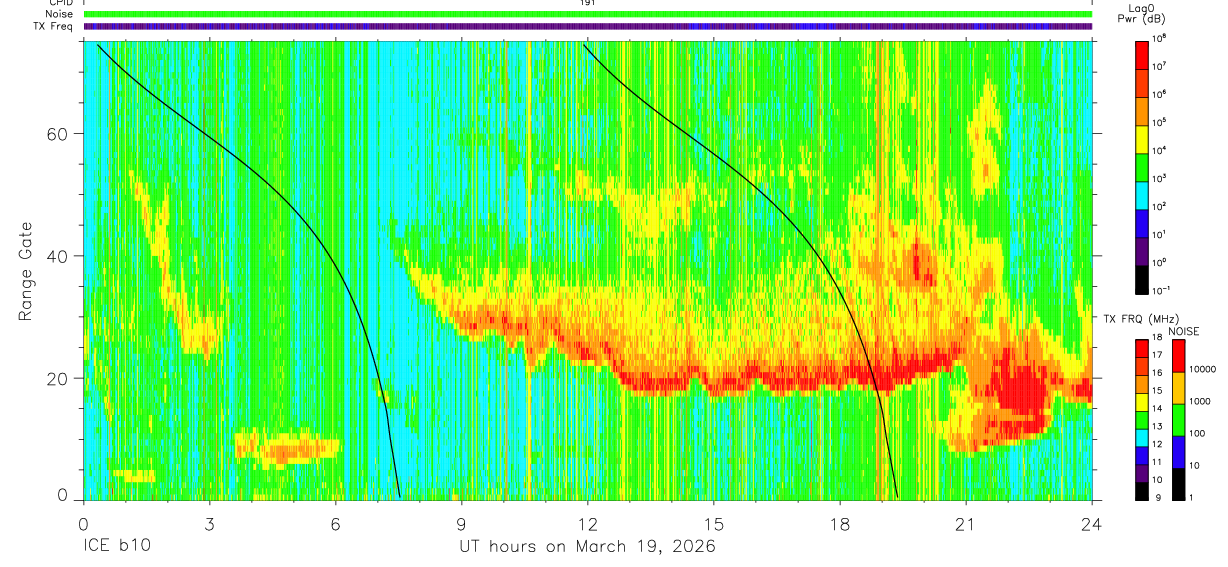Image resolution: width=1228 pixels, height=567 pixels.
Task: Click the purple segment of TX FRQ colorbar
Action: tap(1142, 471)
